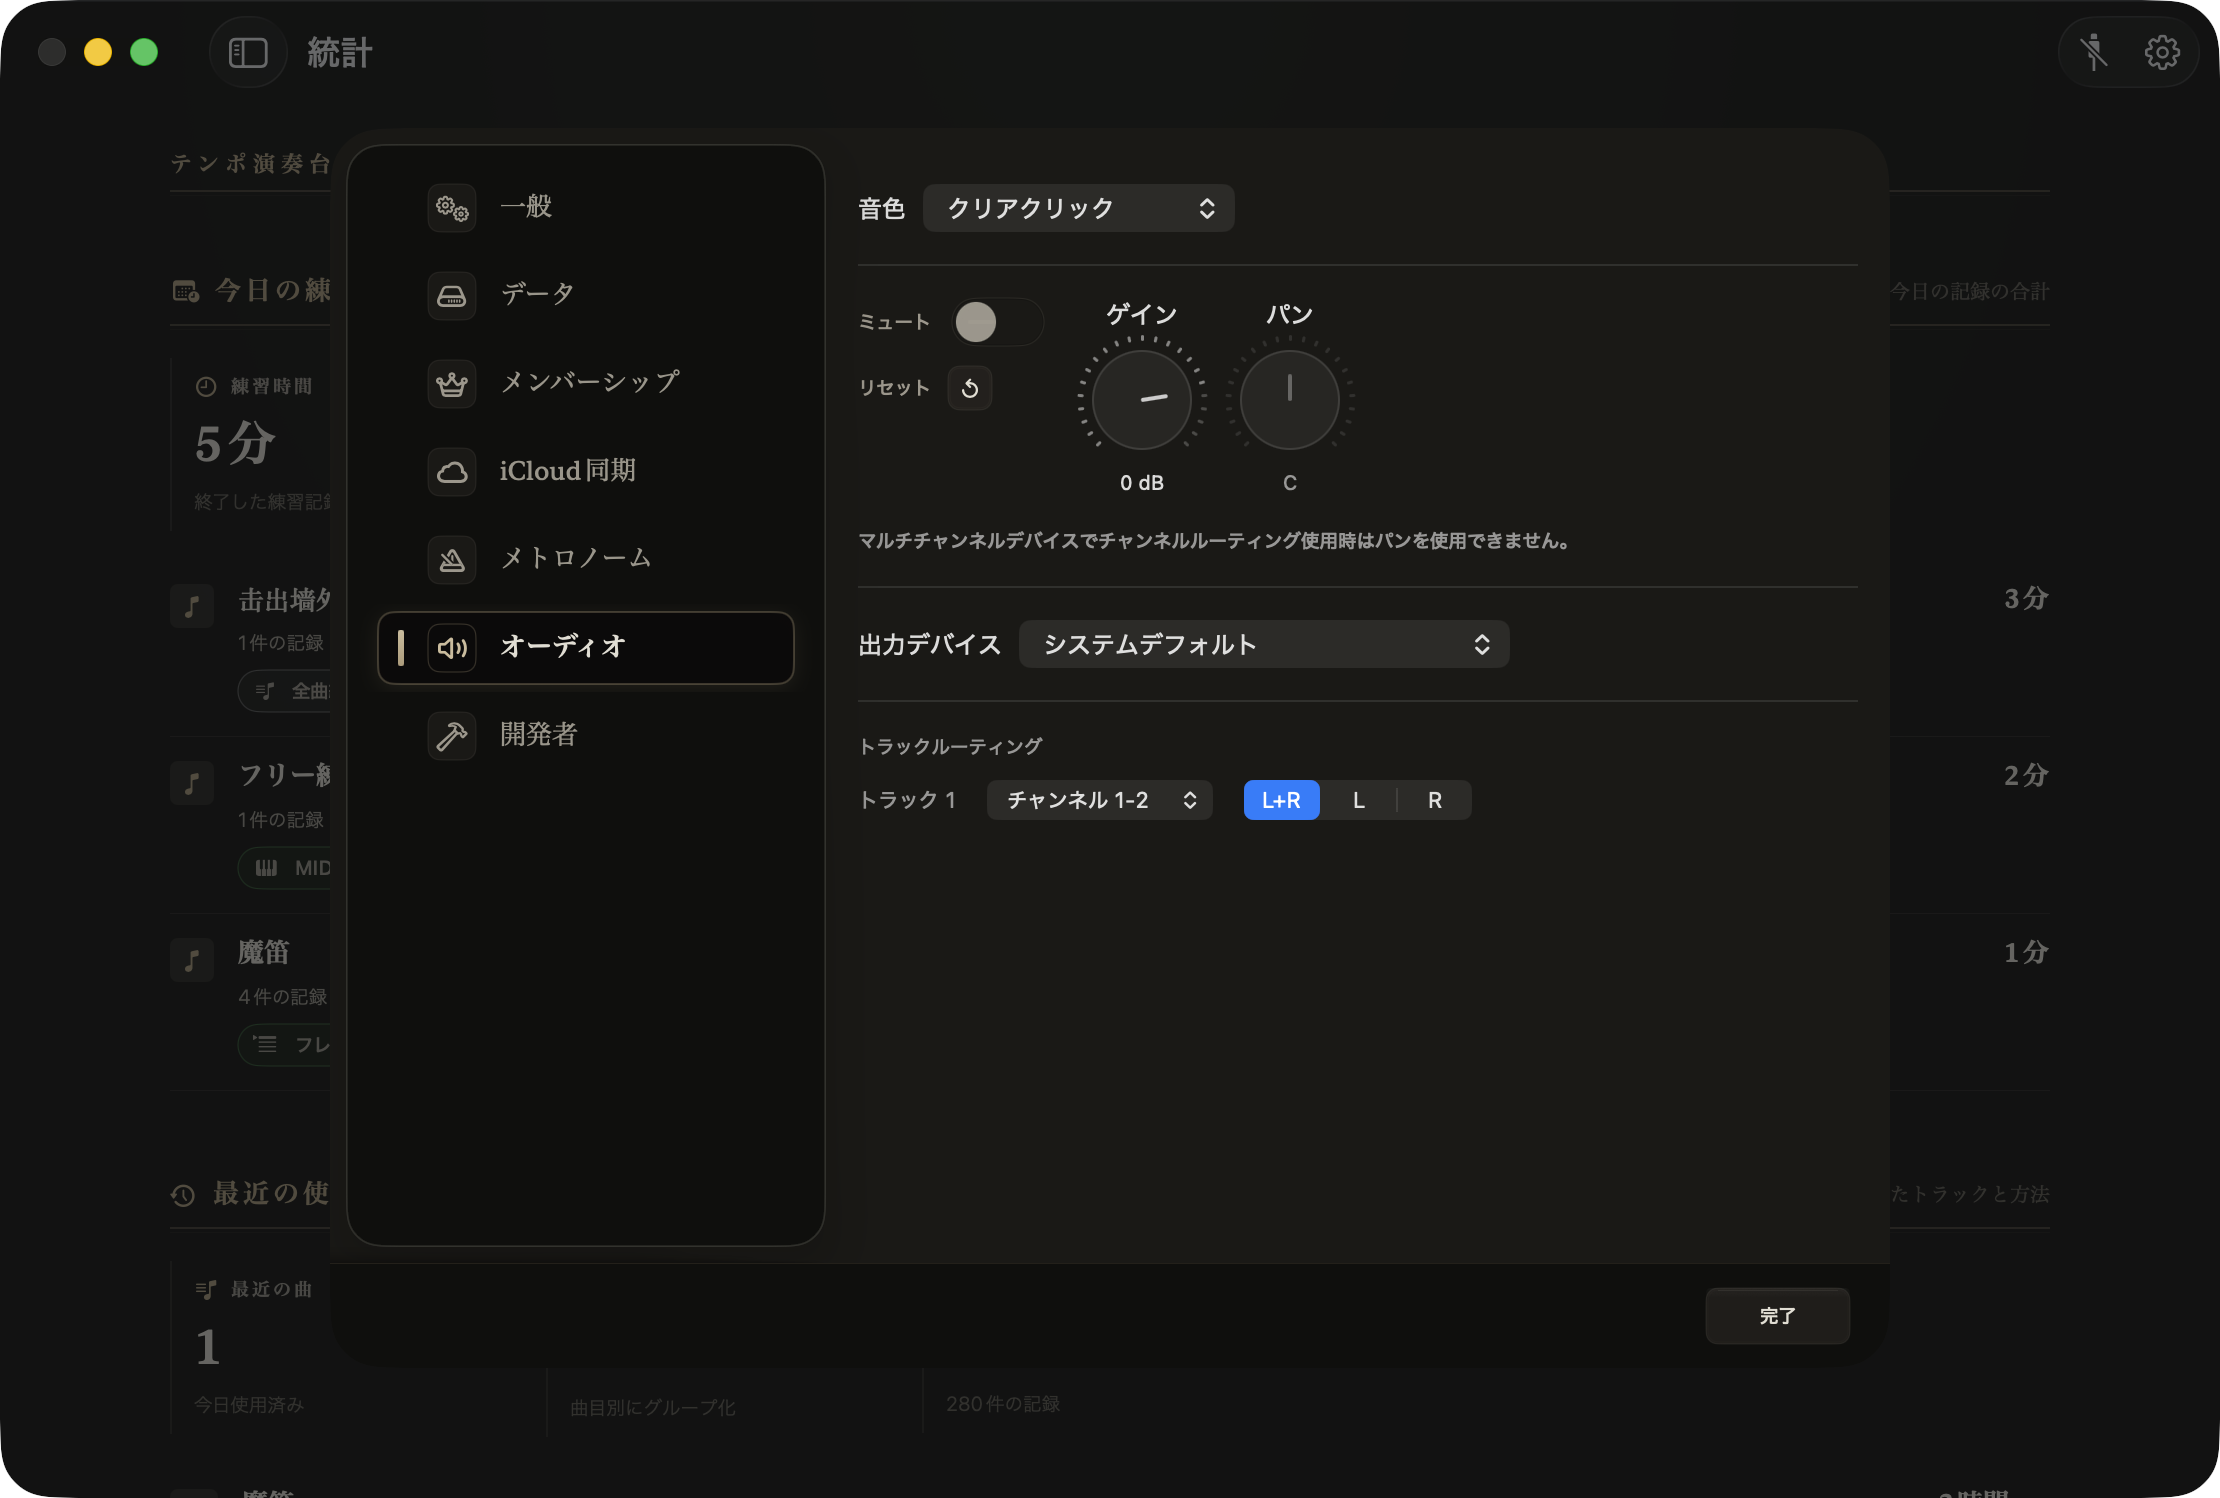
Task: Select L only routing for Track 1
Action: tap(1358, 800)
